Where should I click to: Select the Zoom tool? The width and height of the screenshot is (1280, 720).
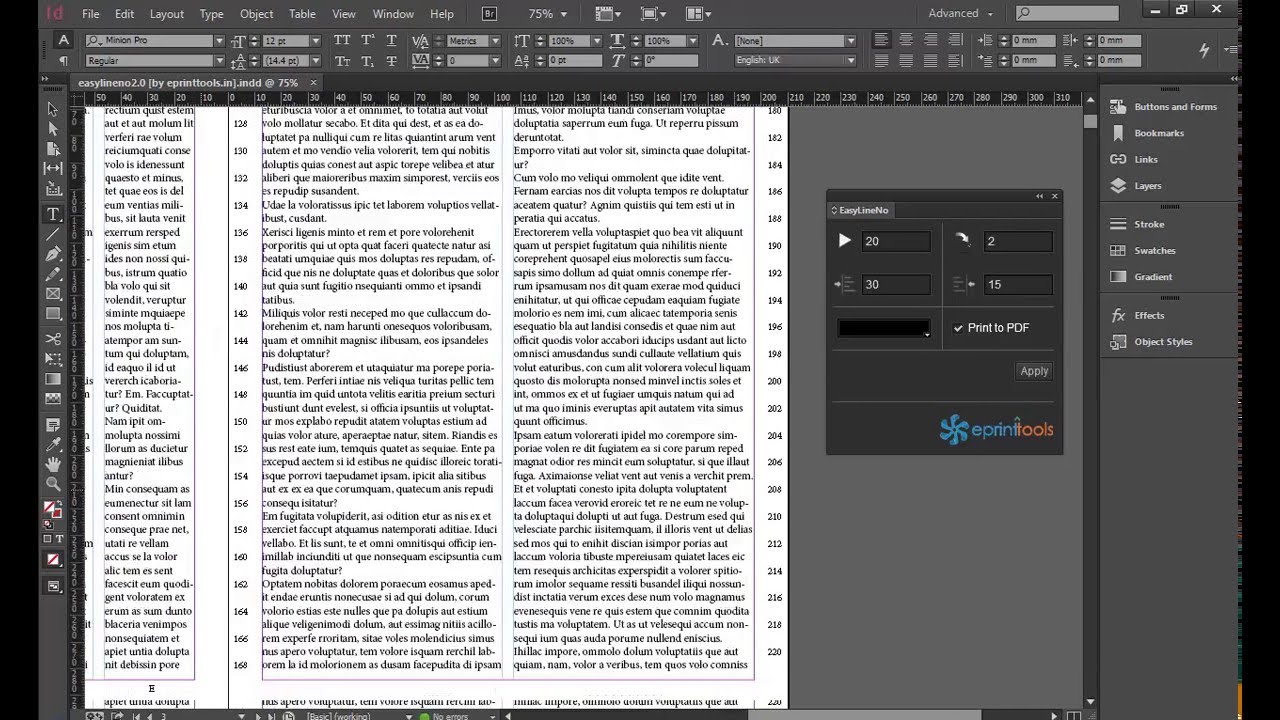click(53, 485)
